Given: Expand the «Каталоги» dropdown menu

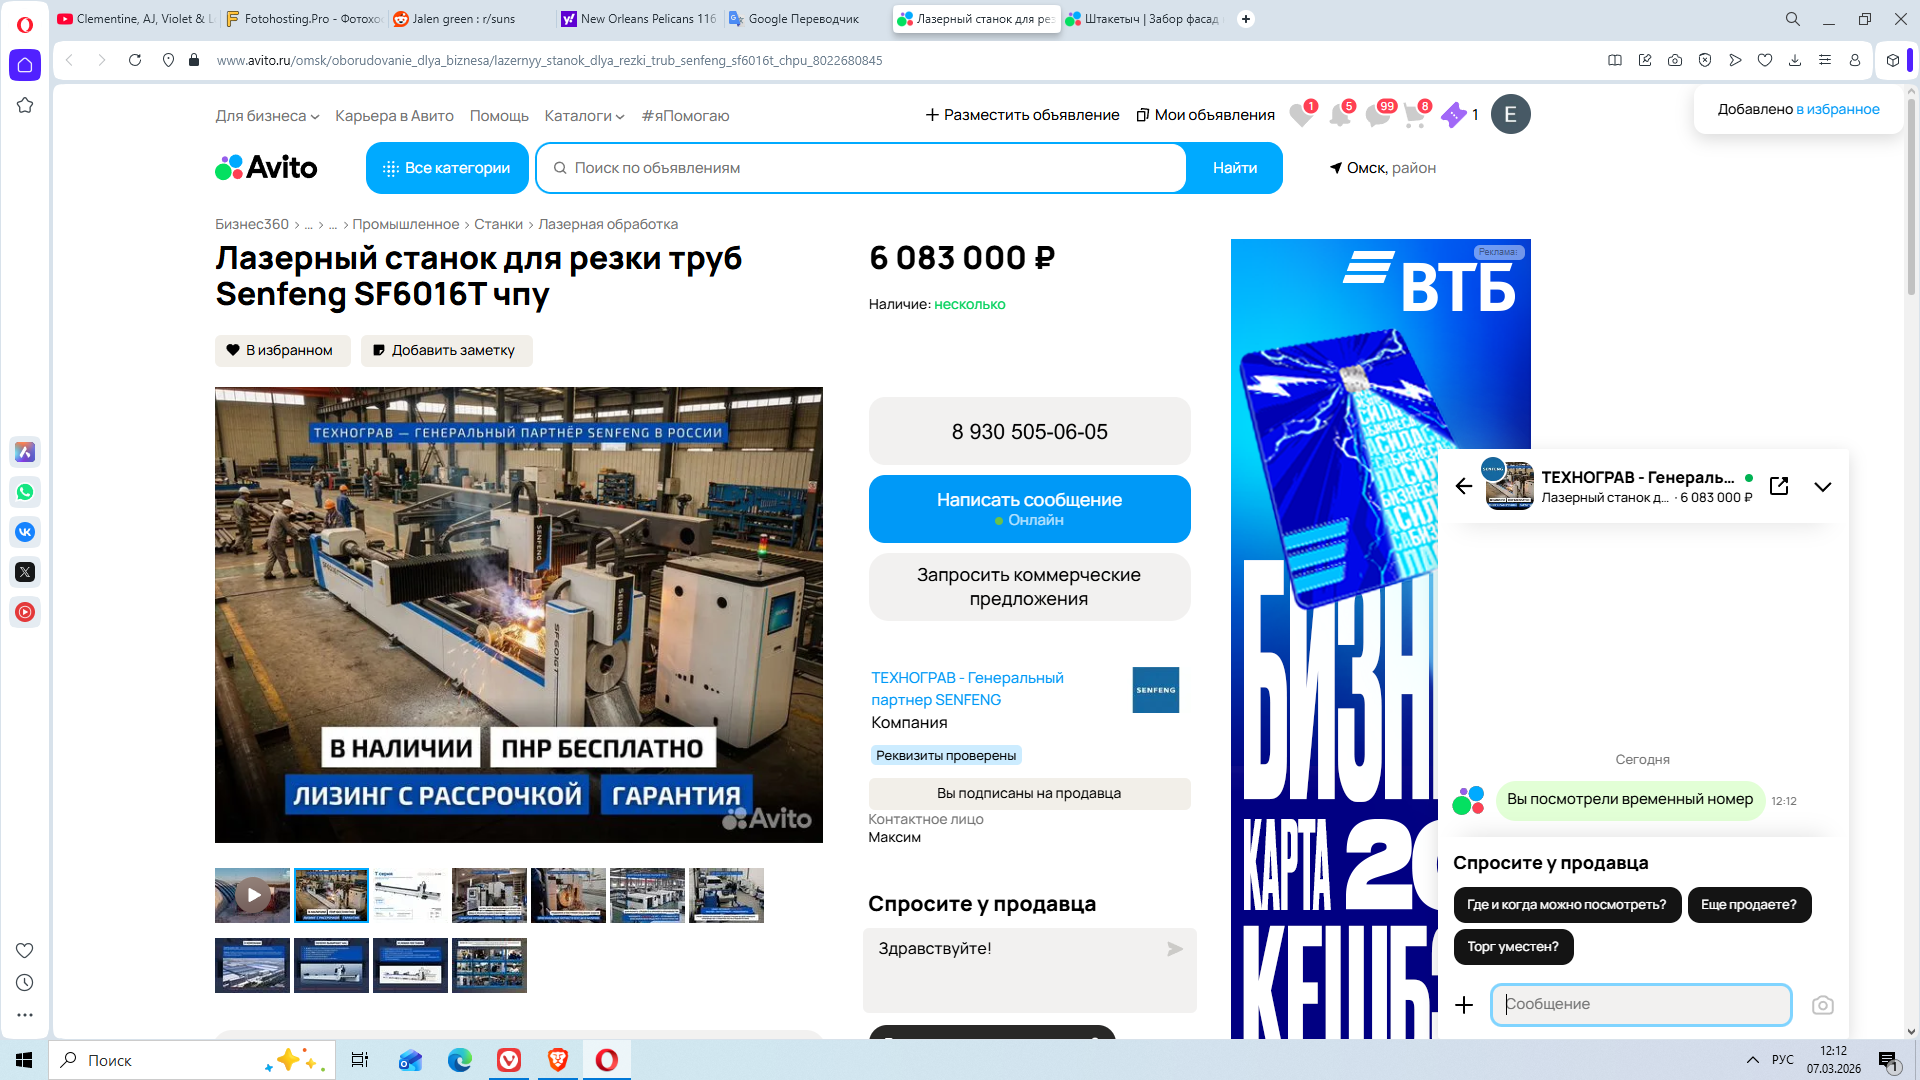Looking at the screenshot, I should tap(583, 116).
